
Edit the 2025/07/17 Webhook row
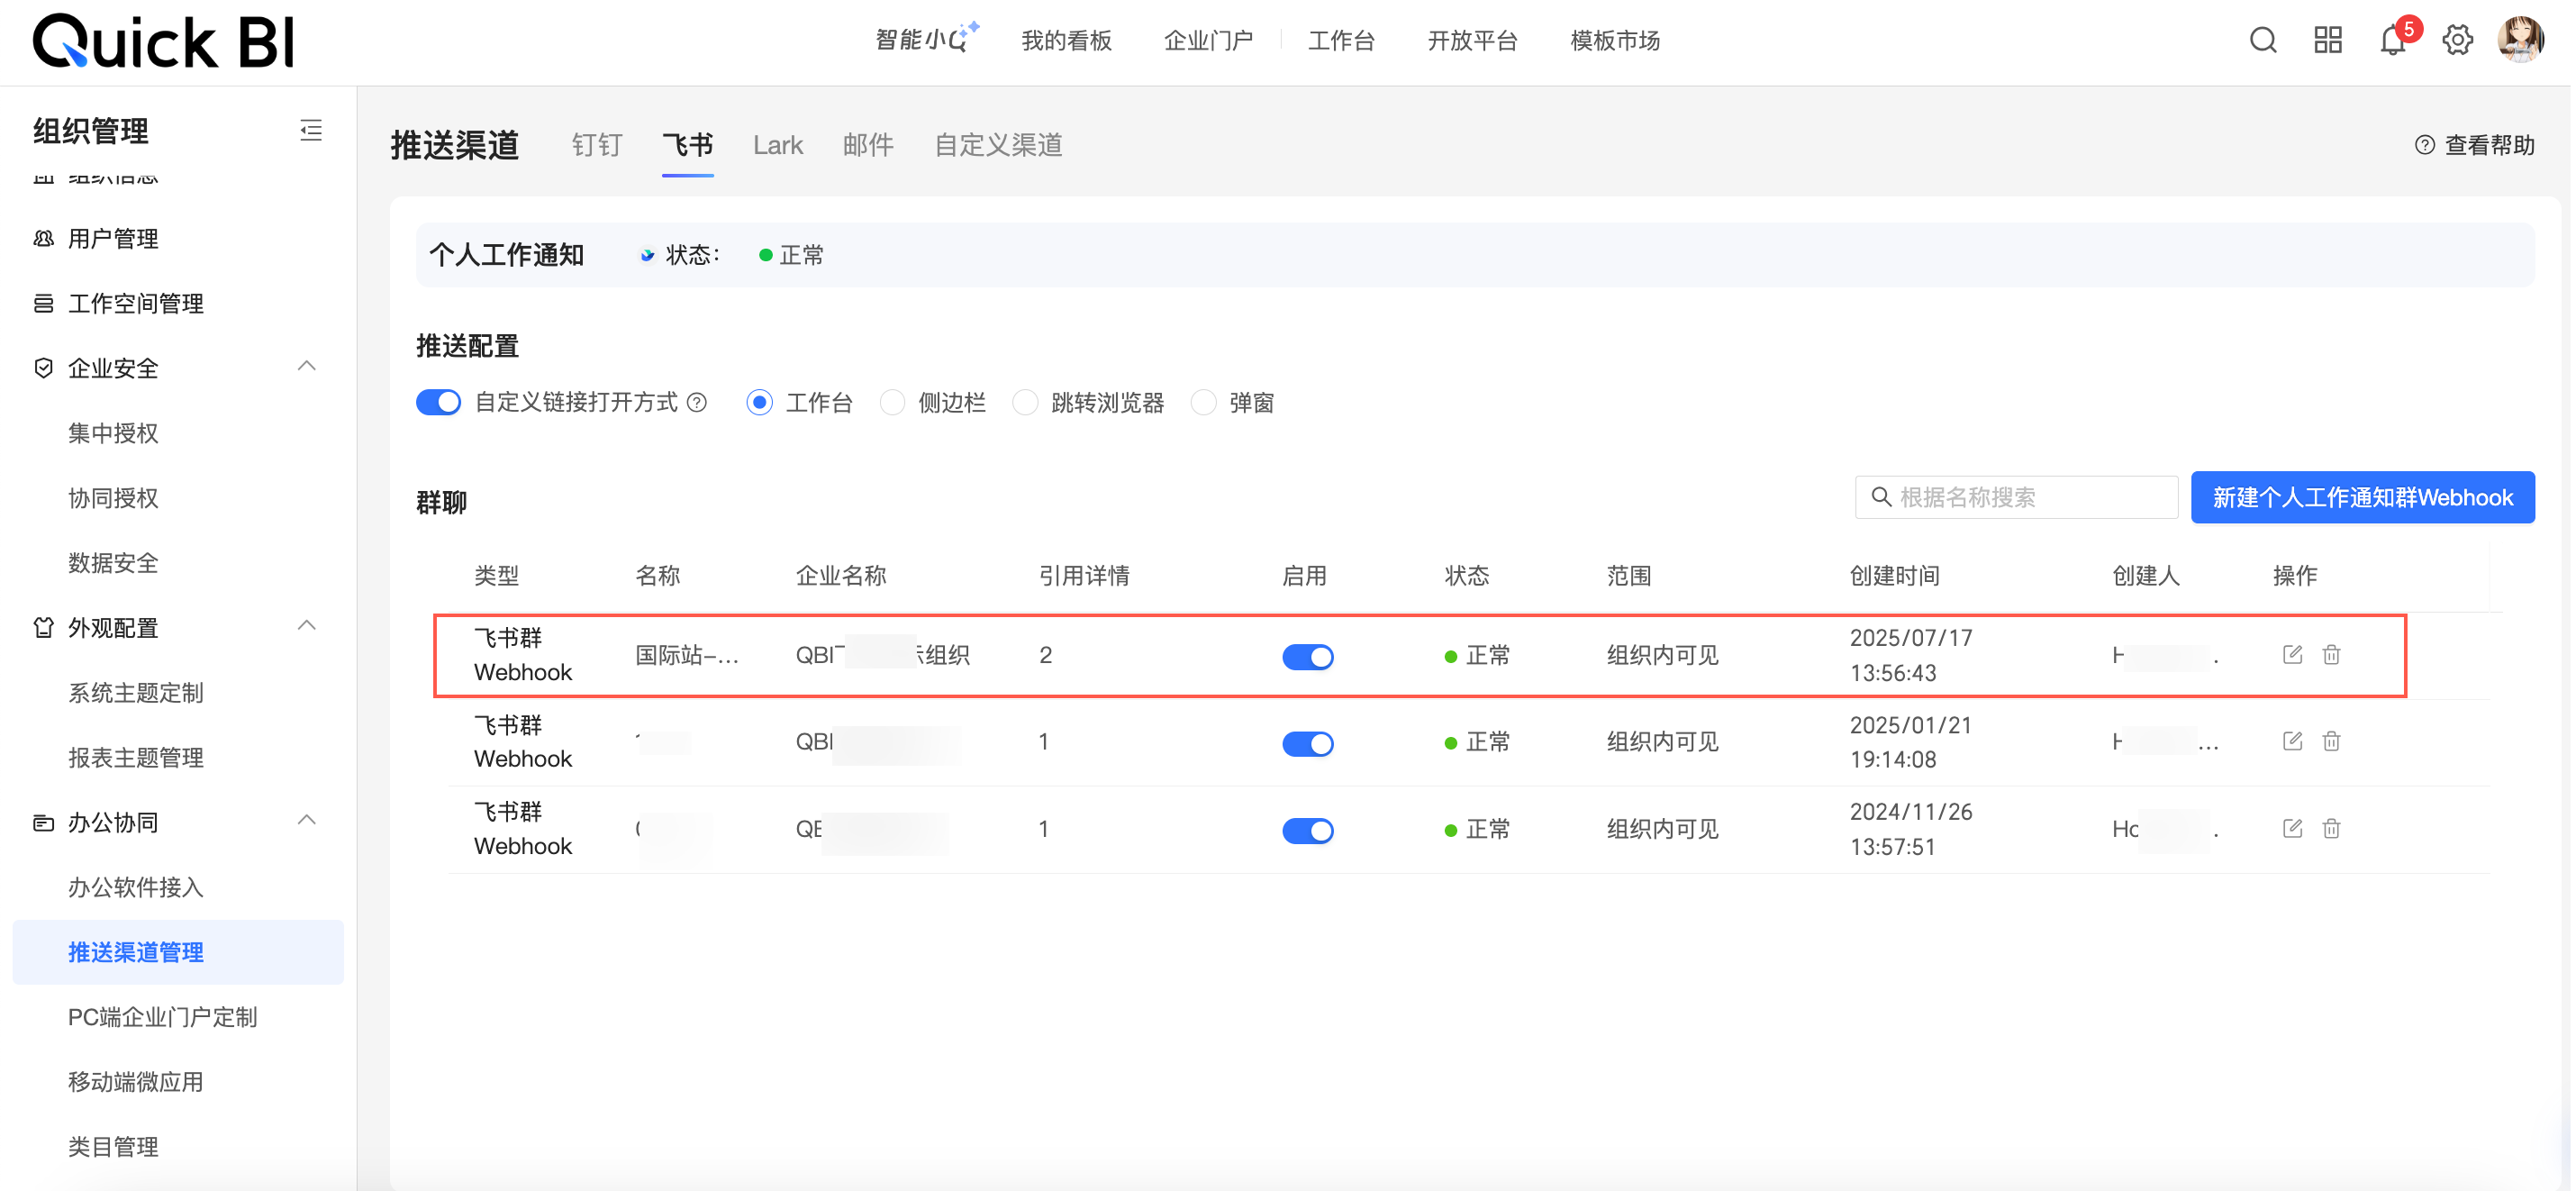coord(2292,655)
